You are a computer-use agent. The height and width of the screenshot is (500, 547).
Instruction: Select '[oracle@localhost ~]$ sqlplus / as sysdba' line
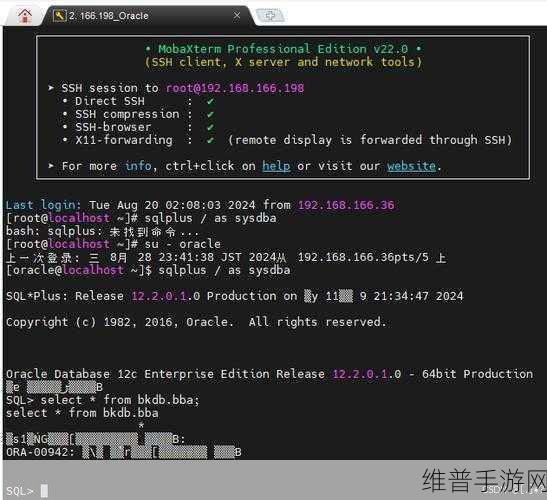[x=148, y=270]
